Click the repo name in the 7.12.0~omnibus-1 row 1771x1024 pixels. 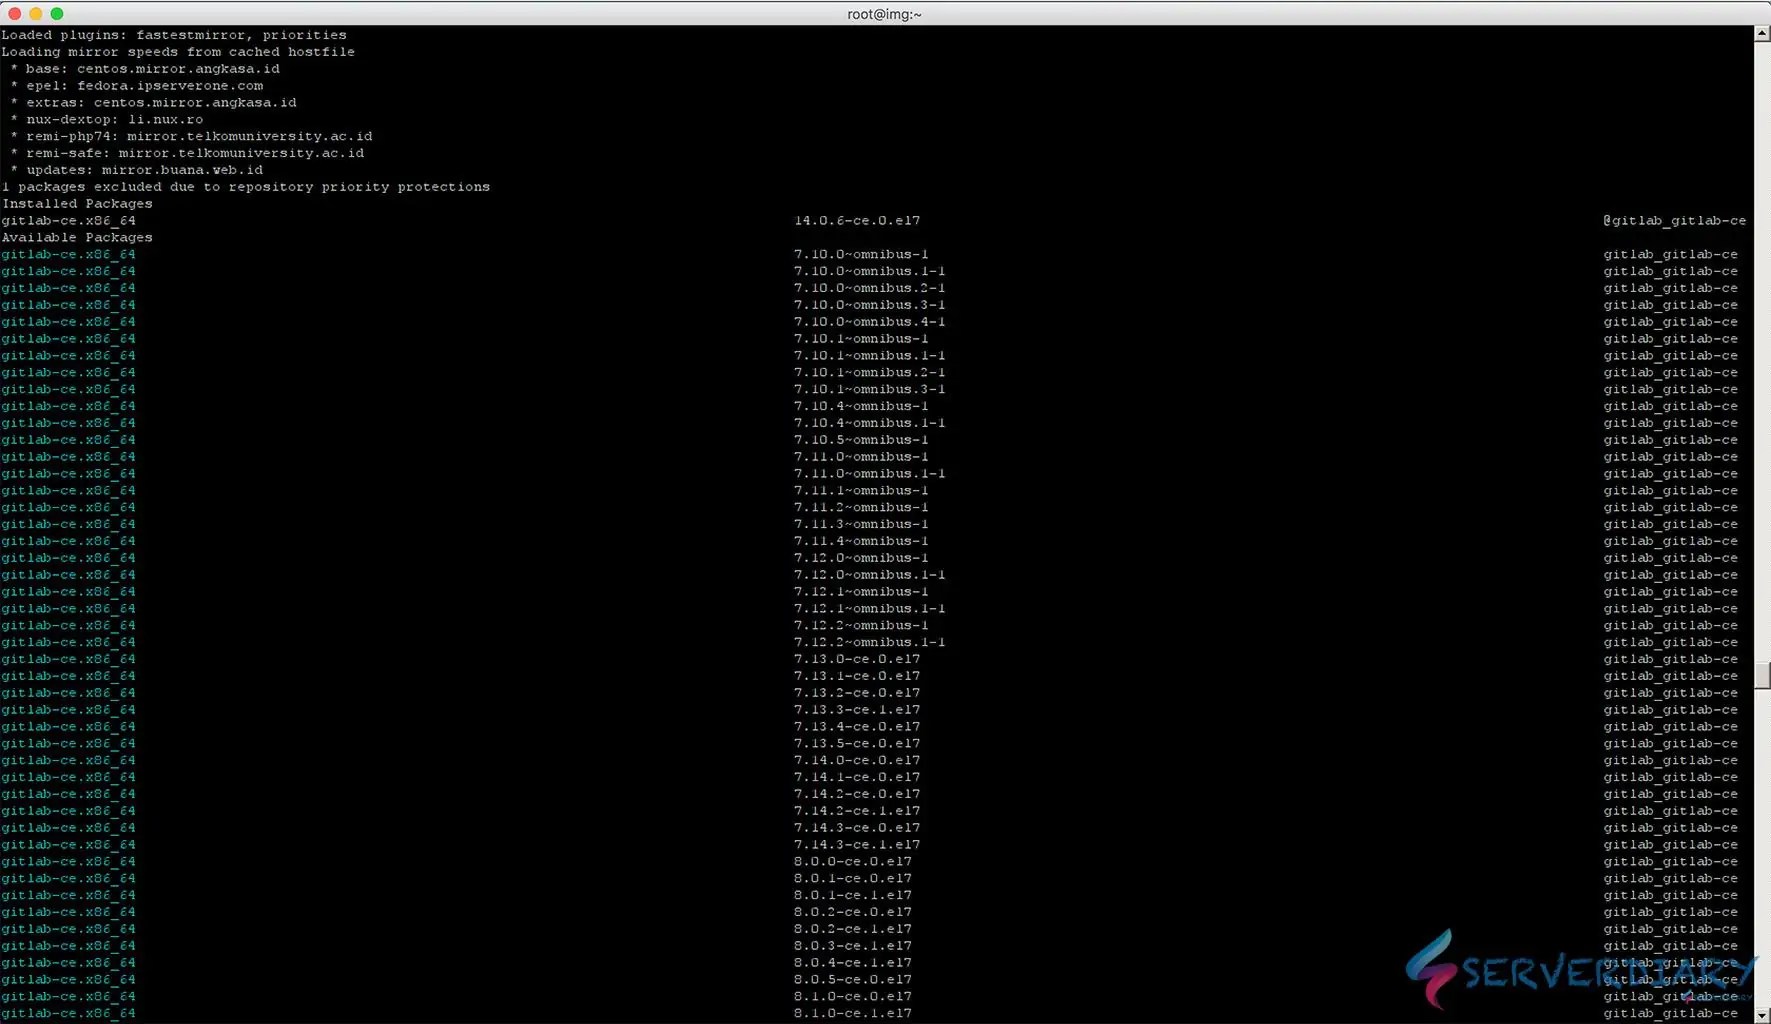pos(1670,559)
